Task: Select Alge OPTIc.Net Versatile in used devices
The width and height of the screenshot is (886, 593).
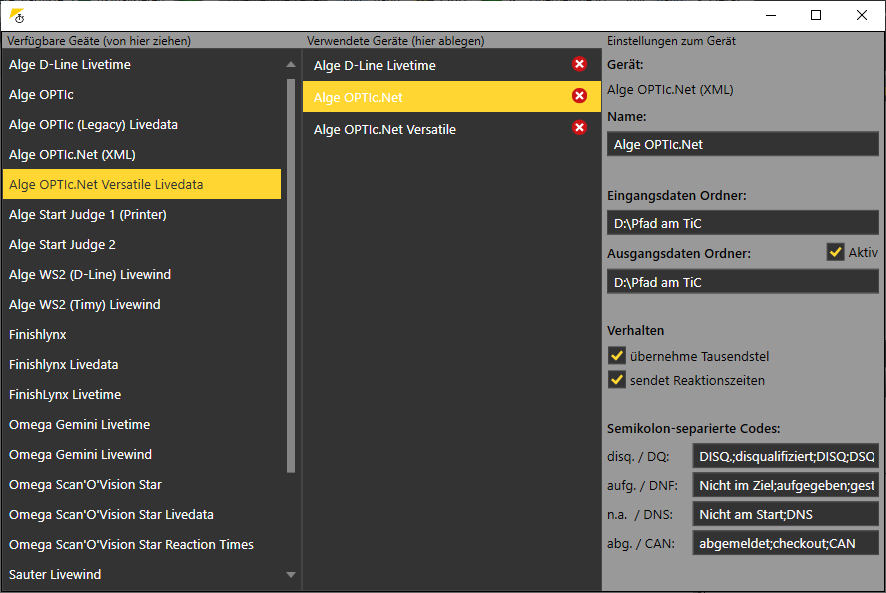Action: [451, 129]
